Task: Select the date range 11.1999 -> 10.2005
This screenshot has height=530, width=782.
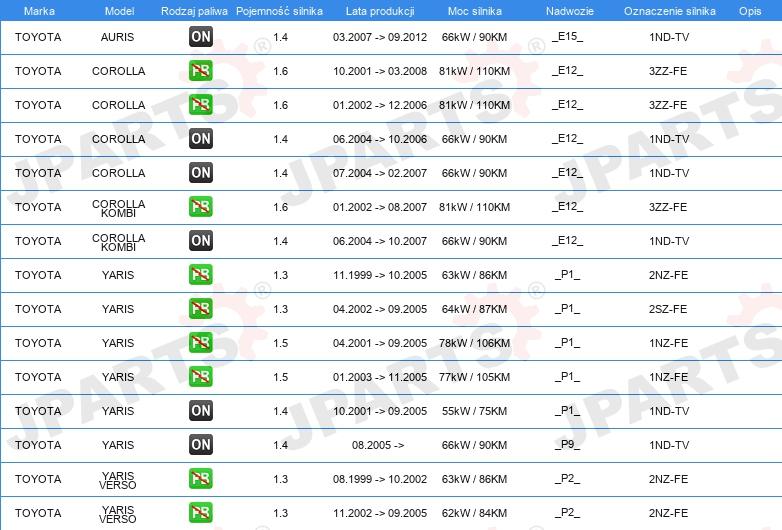Action: click(x=380, y=275)
